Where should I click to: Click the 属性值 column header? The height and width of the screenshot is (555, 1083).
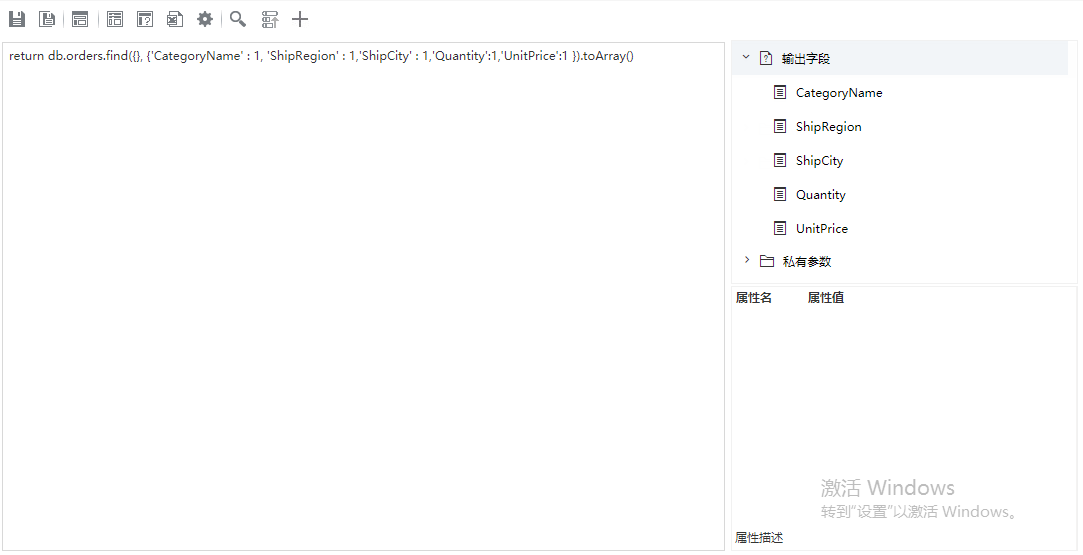point(825,298)
